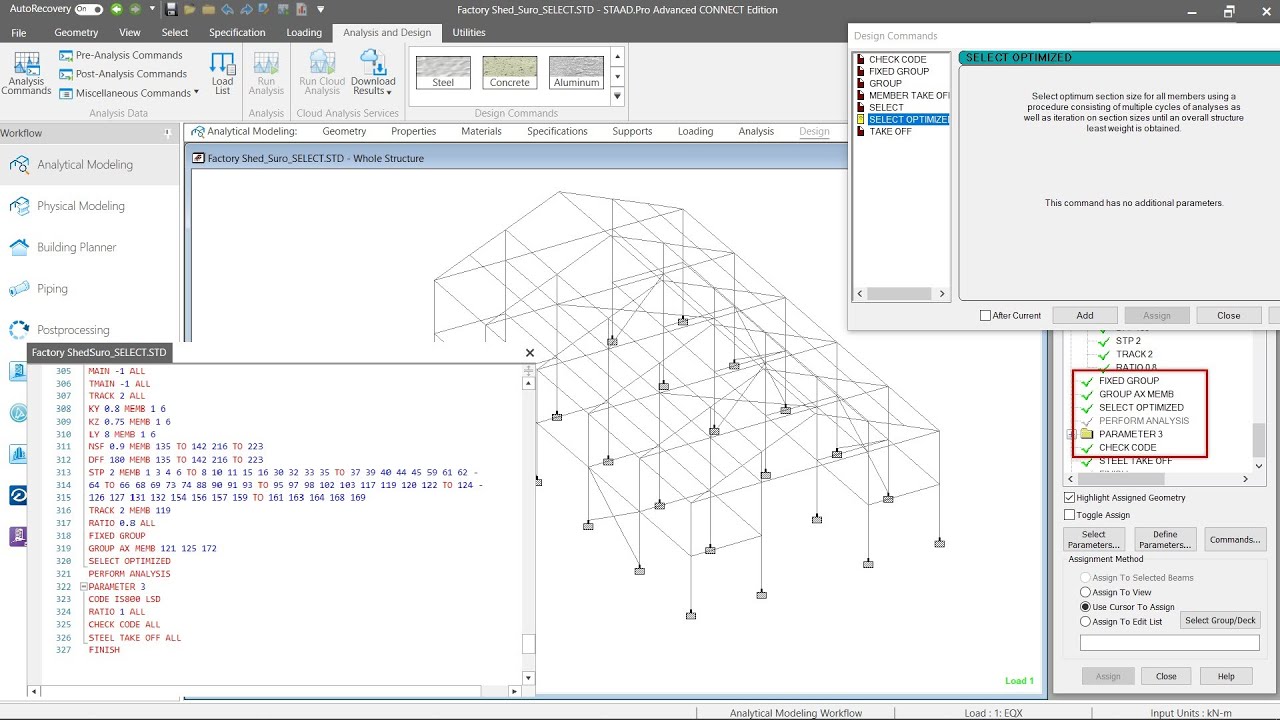Check the After Current checkbox
The image size is (1280, 720).
point(985,316)
